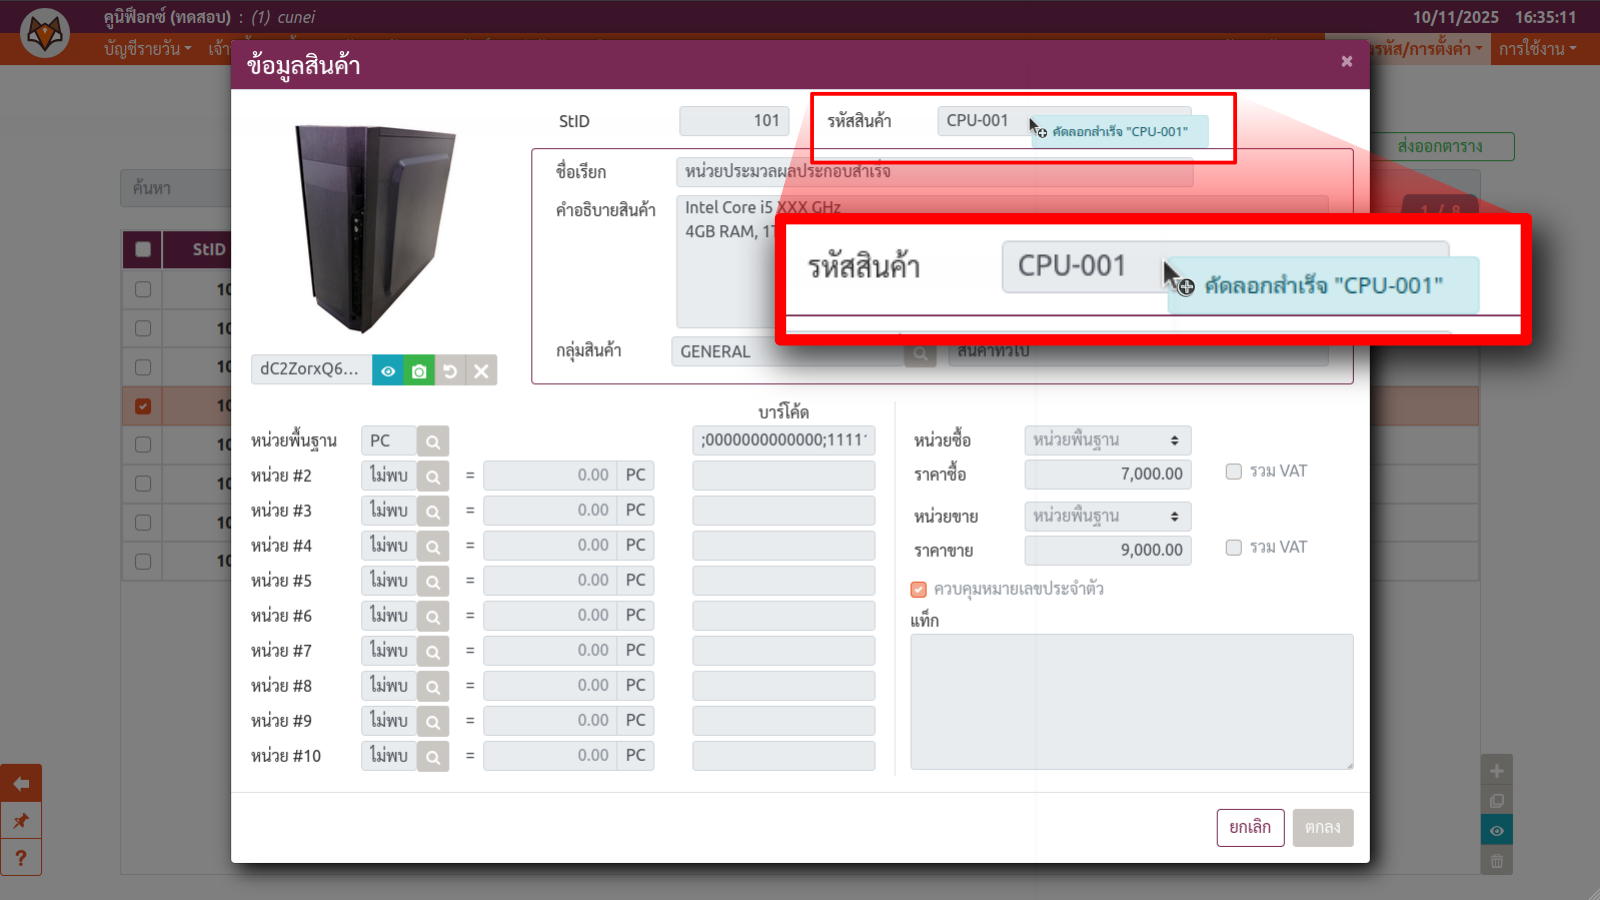
Task: Click the back arrow icon at left
Action: click(x=21, y=784)
